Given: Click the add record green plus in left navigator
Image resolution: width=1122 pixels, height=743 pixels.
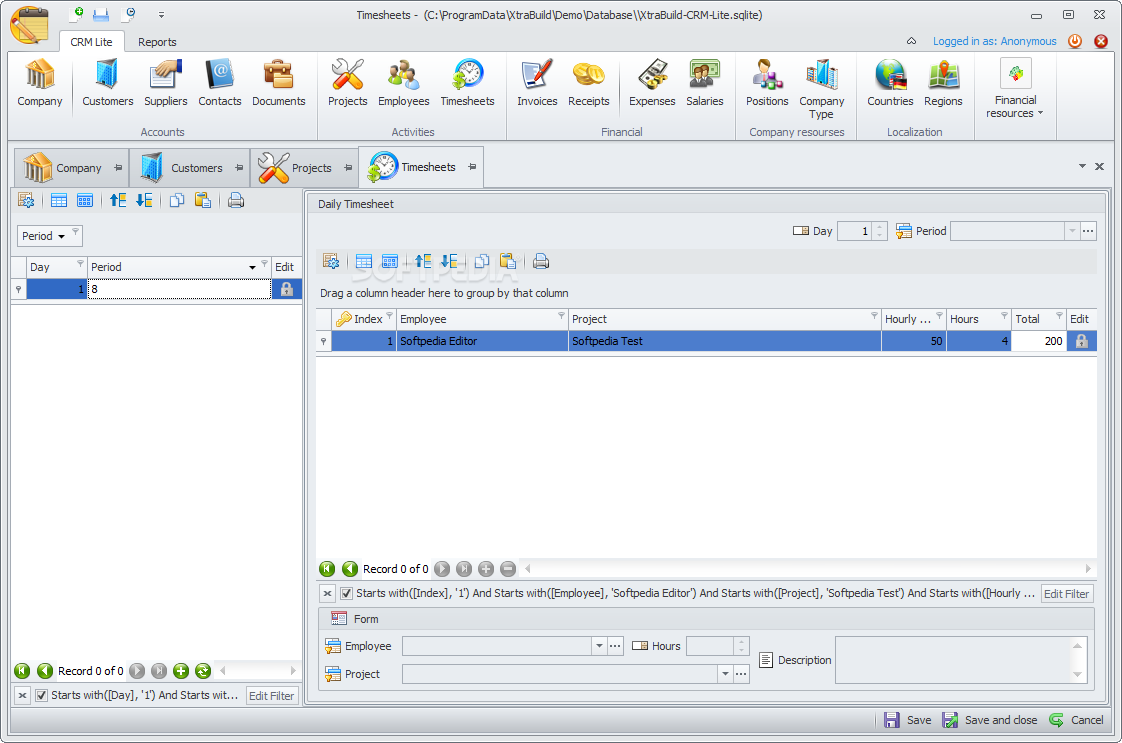Looking at the screenshot, I should coord(181,671).
